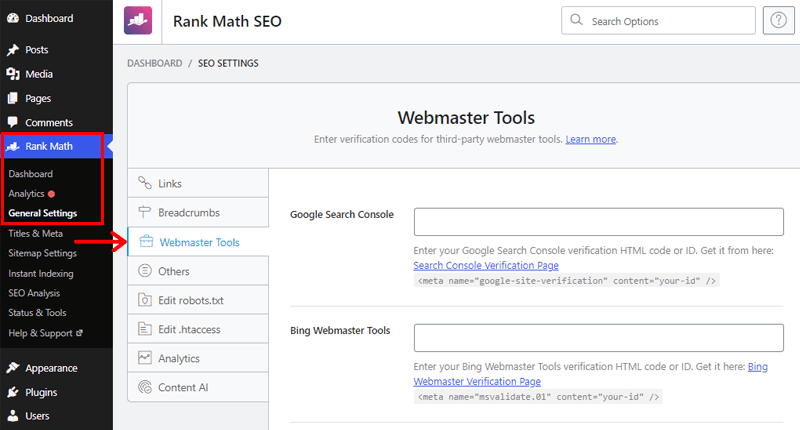Open the Content AI tab
Viewport: 800px width, 430px height.
[198, 387]
